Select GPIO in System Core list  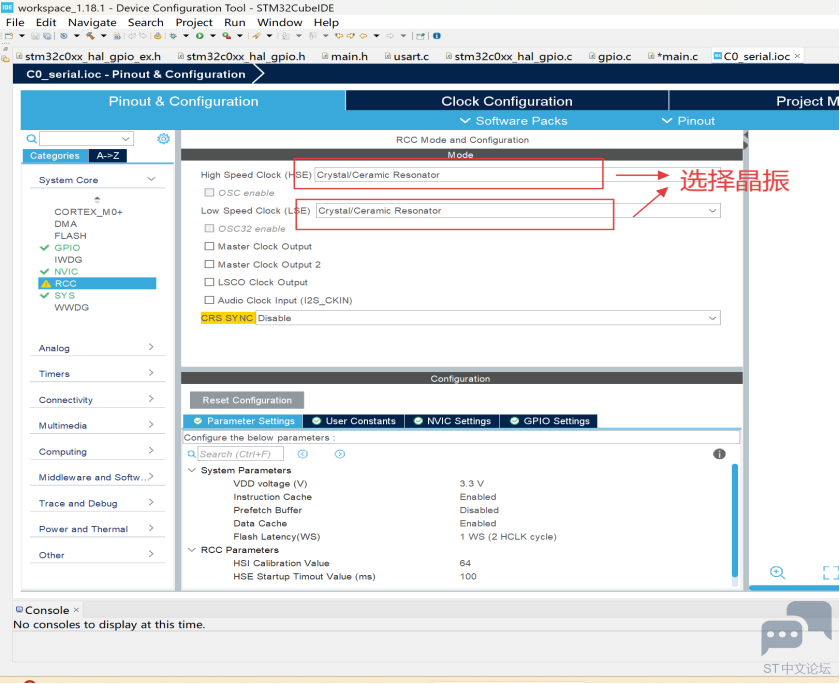click(67, 247)
